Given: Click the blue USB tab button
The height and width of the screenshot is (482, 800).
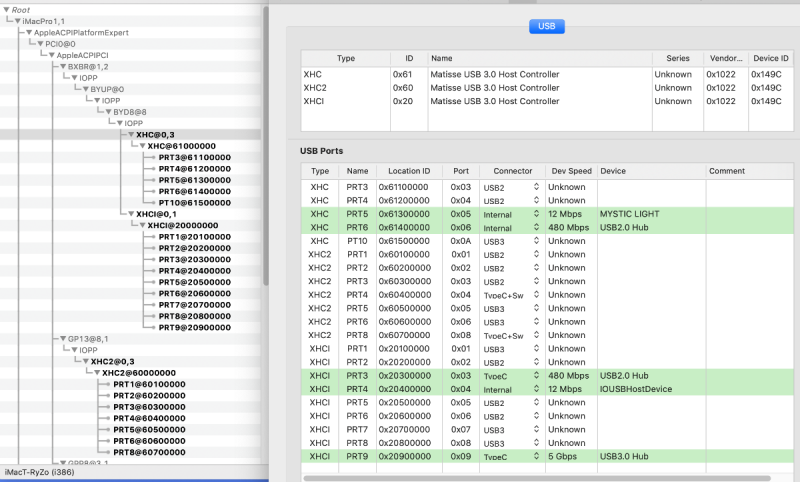Looking at the screenshot, I should [548, 26].
